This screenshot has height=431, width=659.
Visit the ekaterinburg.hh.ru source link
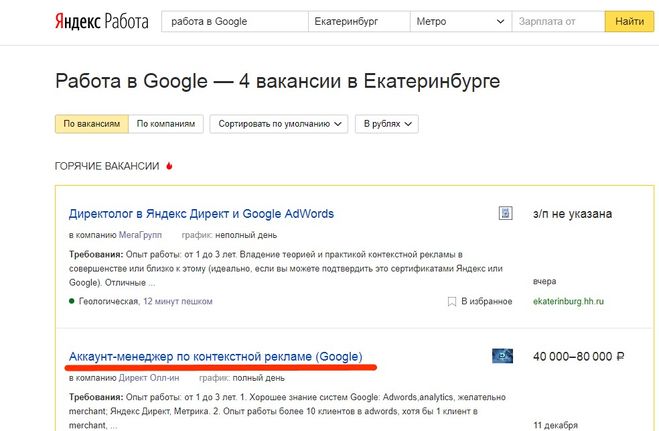(569, 301)
